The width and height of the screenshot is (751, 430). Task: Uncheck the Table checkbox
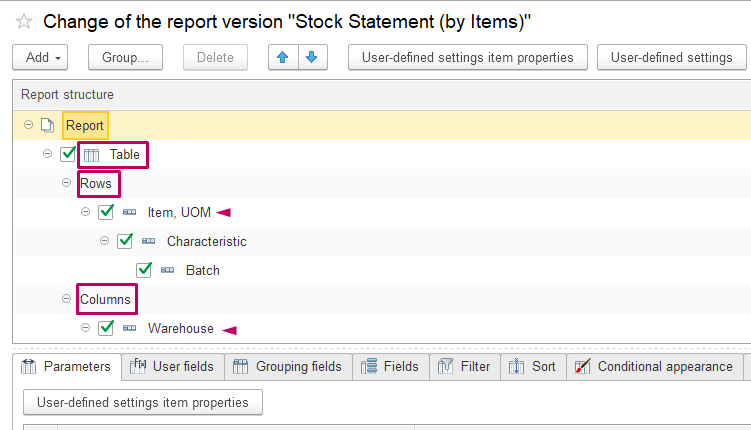click(68, 154)
